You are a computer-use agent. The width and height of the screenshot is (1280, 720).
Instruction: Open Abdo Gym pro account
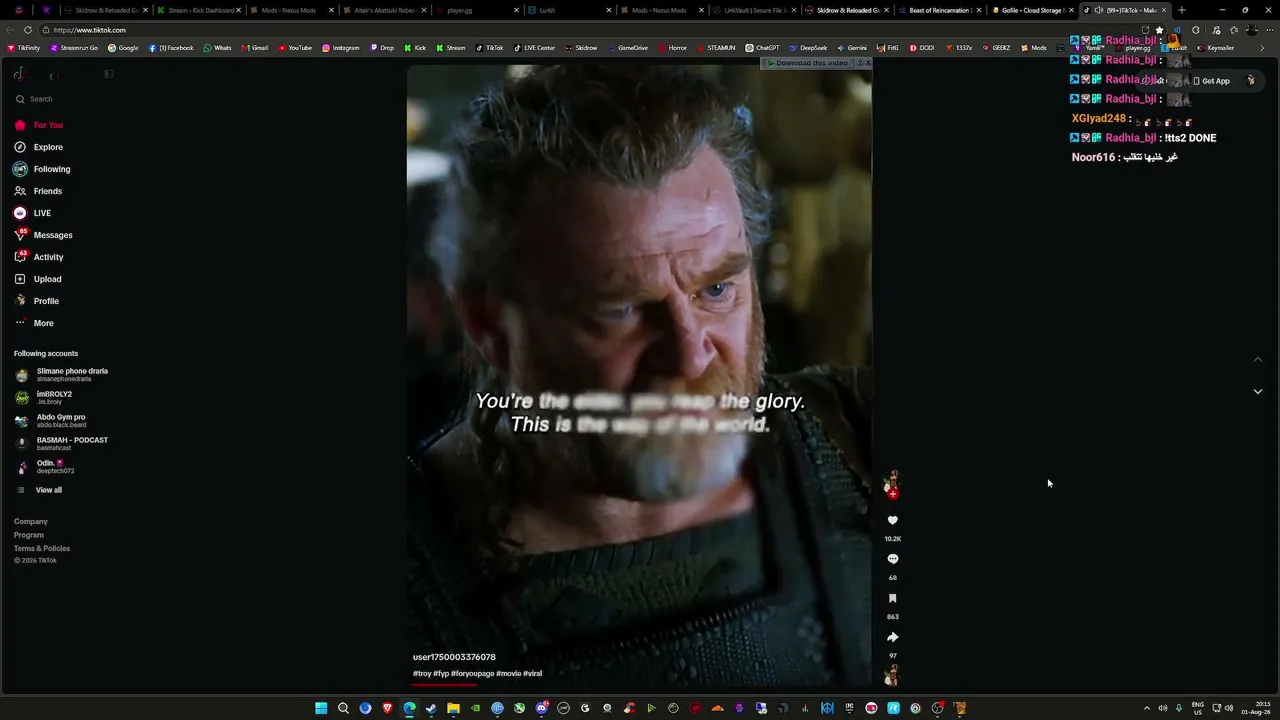(51, 421)
